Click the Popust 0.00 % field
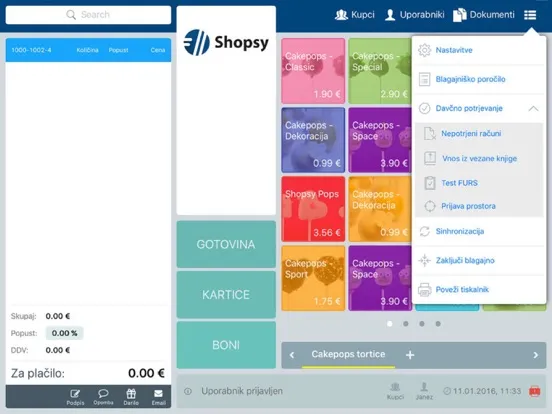The height and width of the screenshot is (414, 552). [x=64, y=333]
